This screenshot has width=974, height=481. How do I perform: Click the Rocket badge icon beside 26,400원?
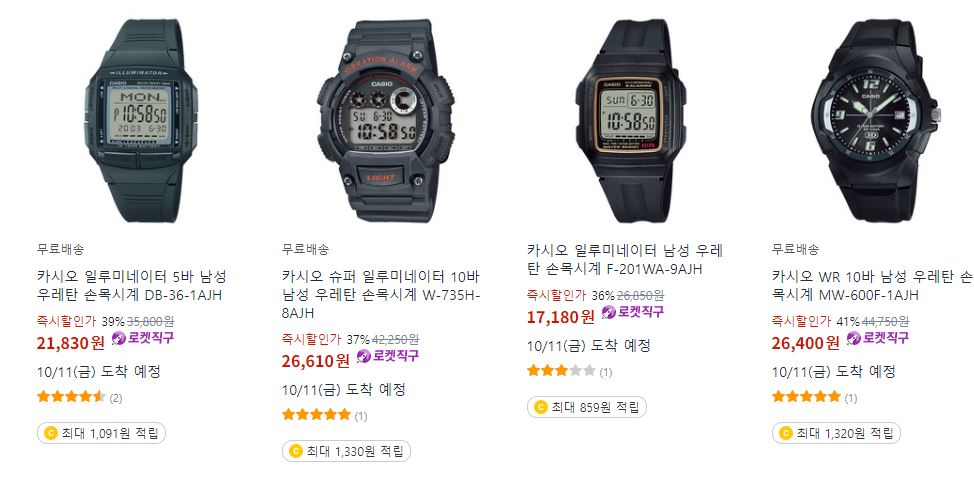click(x=854, y=338)
